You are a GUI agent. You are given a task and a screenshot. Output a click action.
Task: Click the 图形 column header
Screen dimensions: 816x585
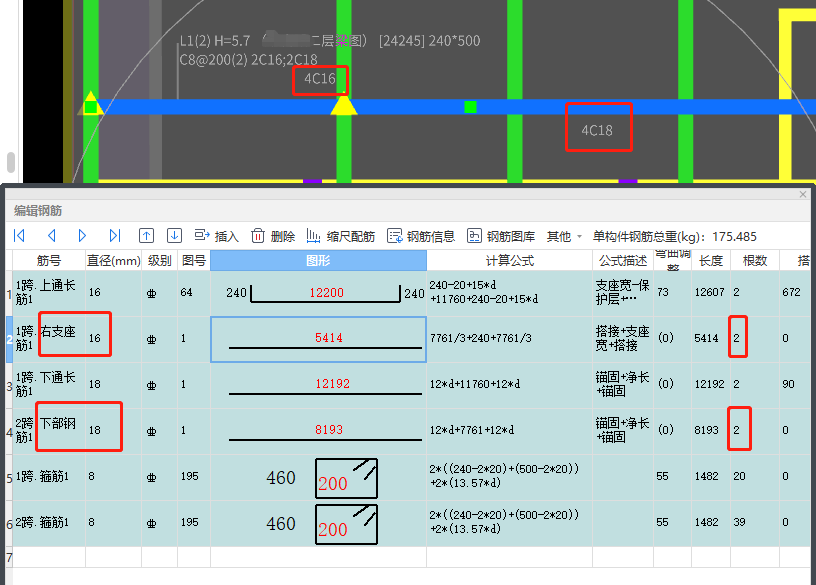tap(318, 260)
